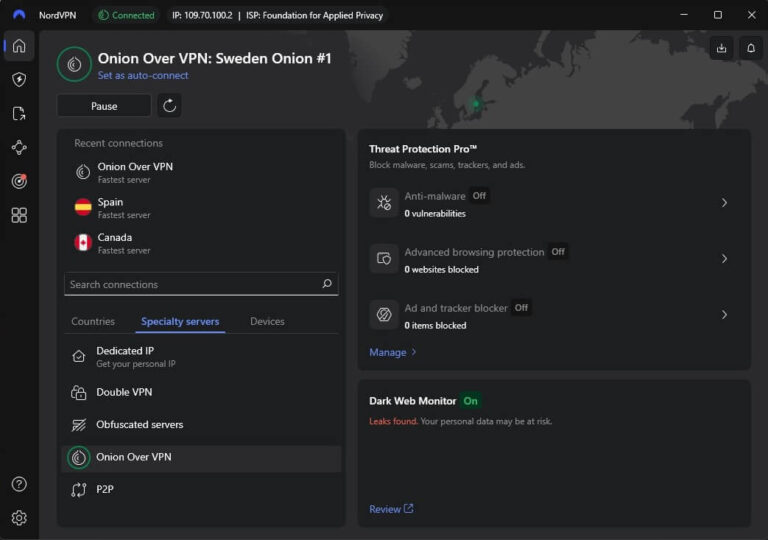Expand Ad and tracker blocker chevron
Viewport: 768px width, 540px height.
click(x=724, y=314)
